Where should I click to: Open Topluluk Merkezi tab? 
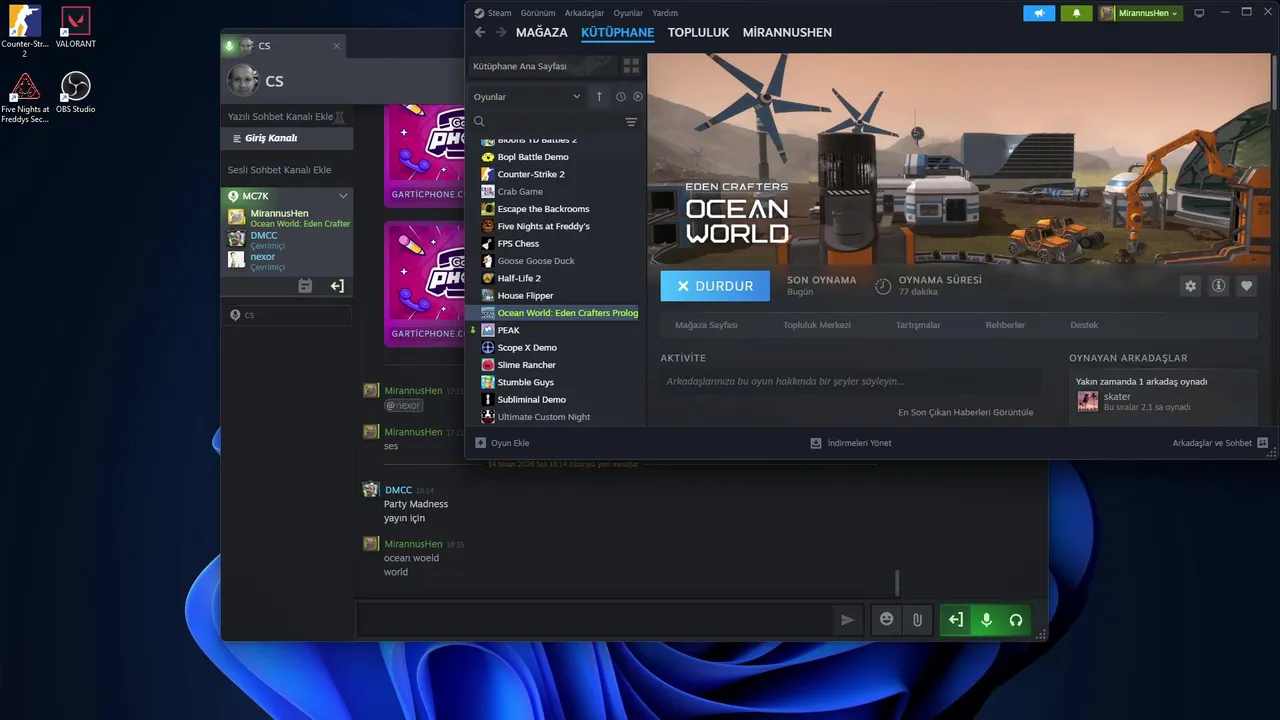pyautogui.click(x=817, y=325)
